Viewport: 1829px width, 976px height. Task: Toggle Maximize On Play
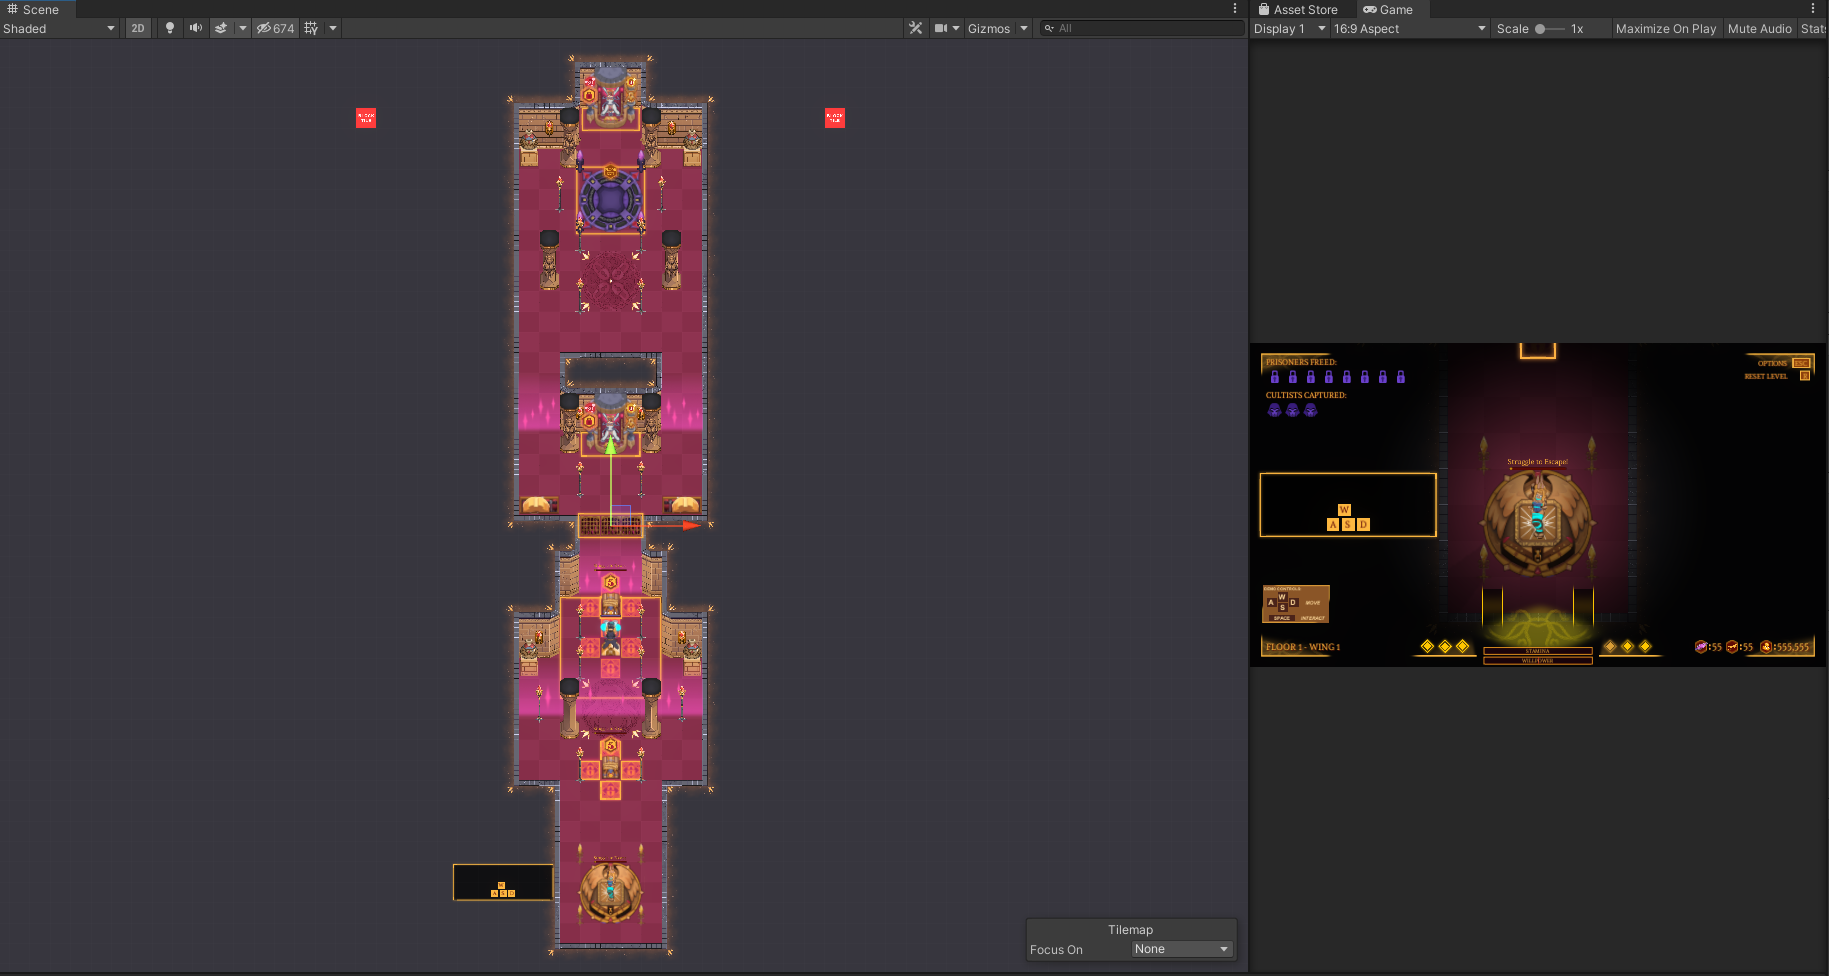pos(1665,28)
